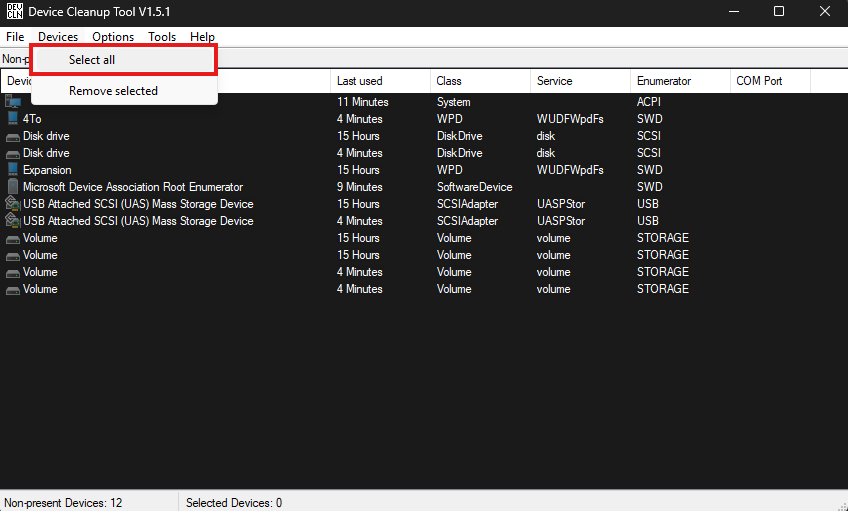
Task: Open the Tools menu
Action: [162, 37]
